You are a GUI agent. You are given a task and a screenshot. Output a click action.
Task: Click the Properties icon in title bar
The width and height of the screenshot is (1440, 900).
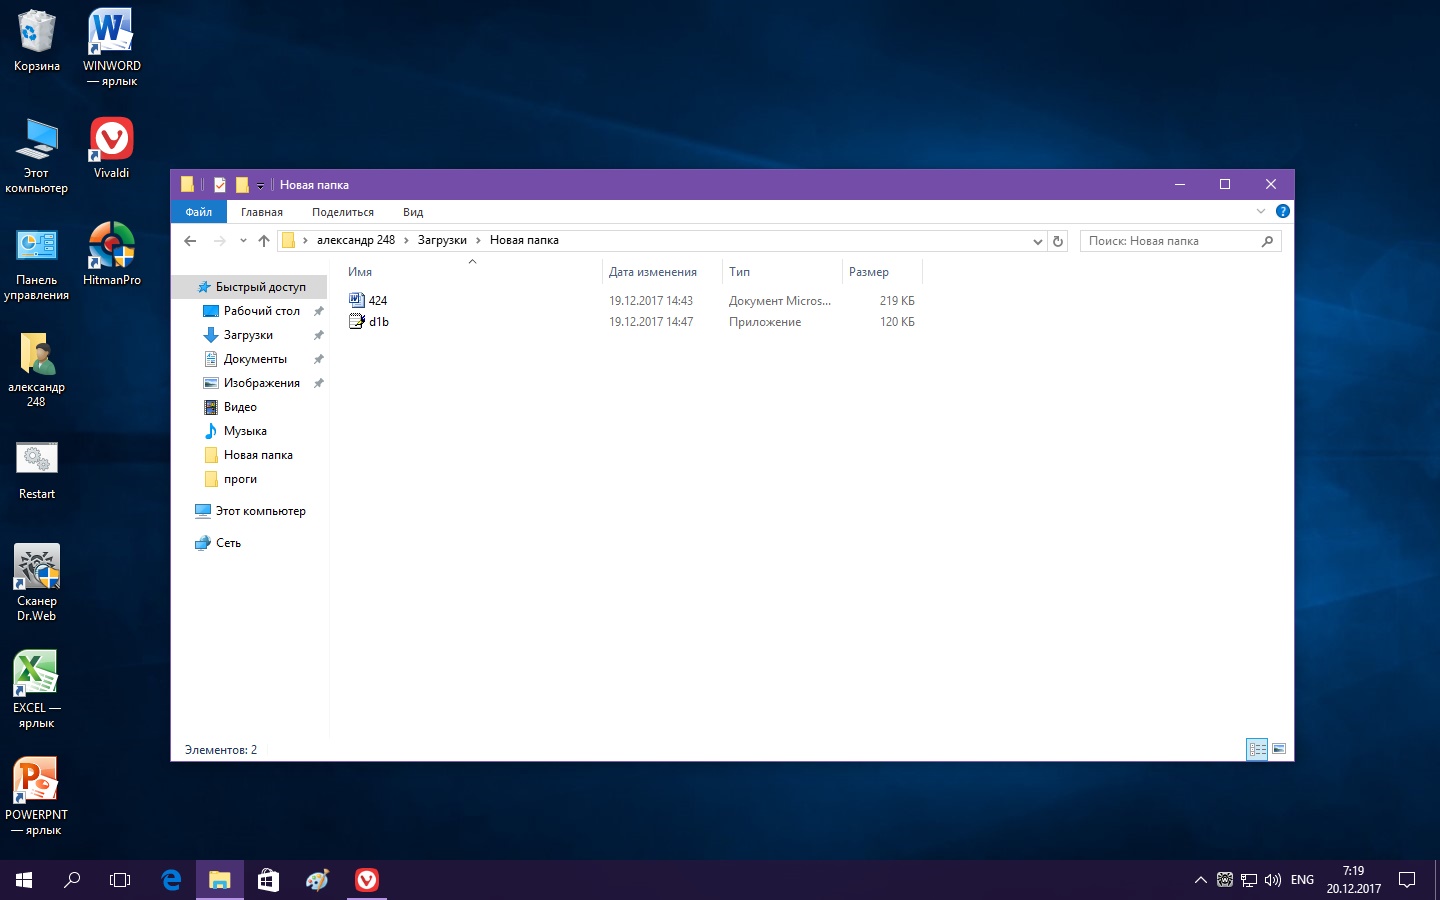pyautogui.click(x=220, y=185)
